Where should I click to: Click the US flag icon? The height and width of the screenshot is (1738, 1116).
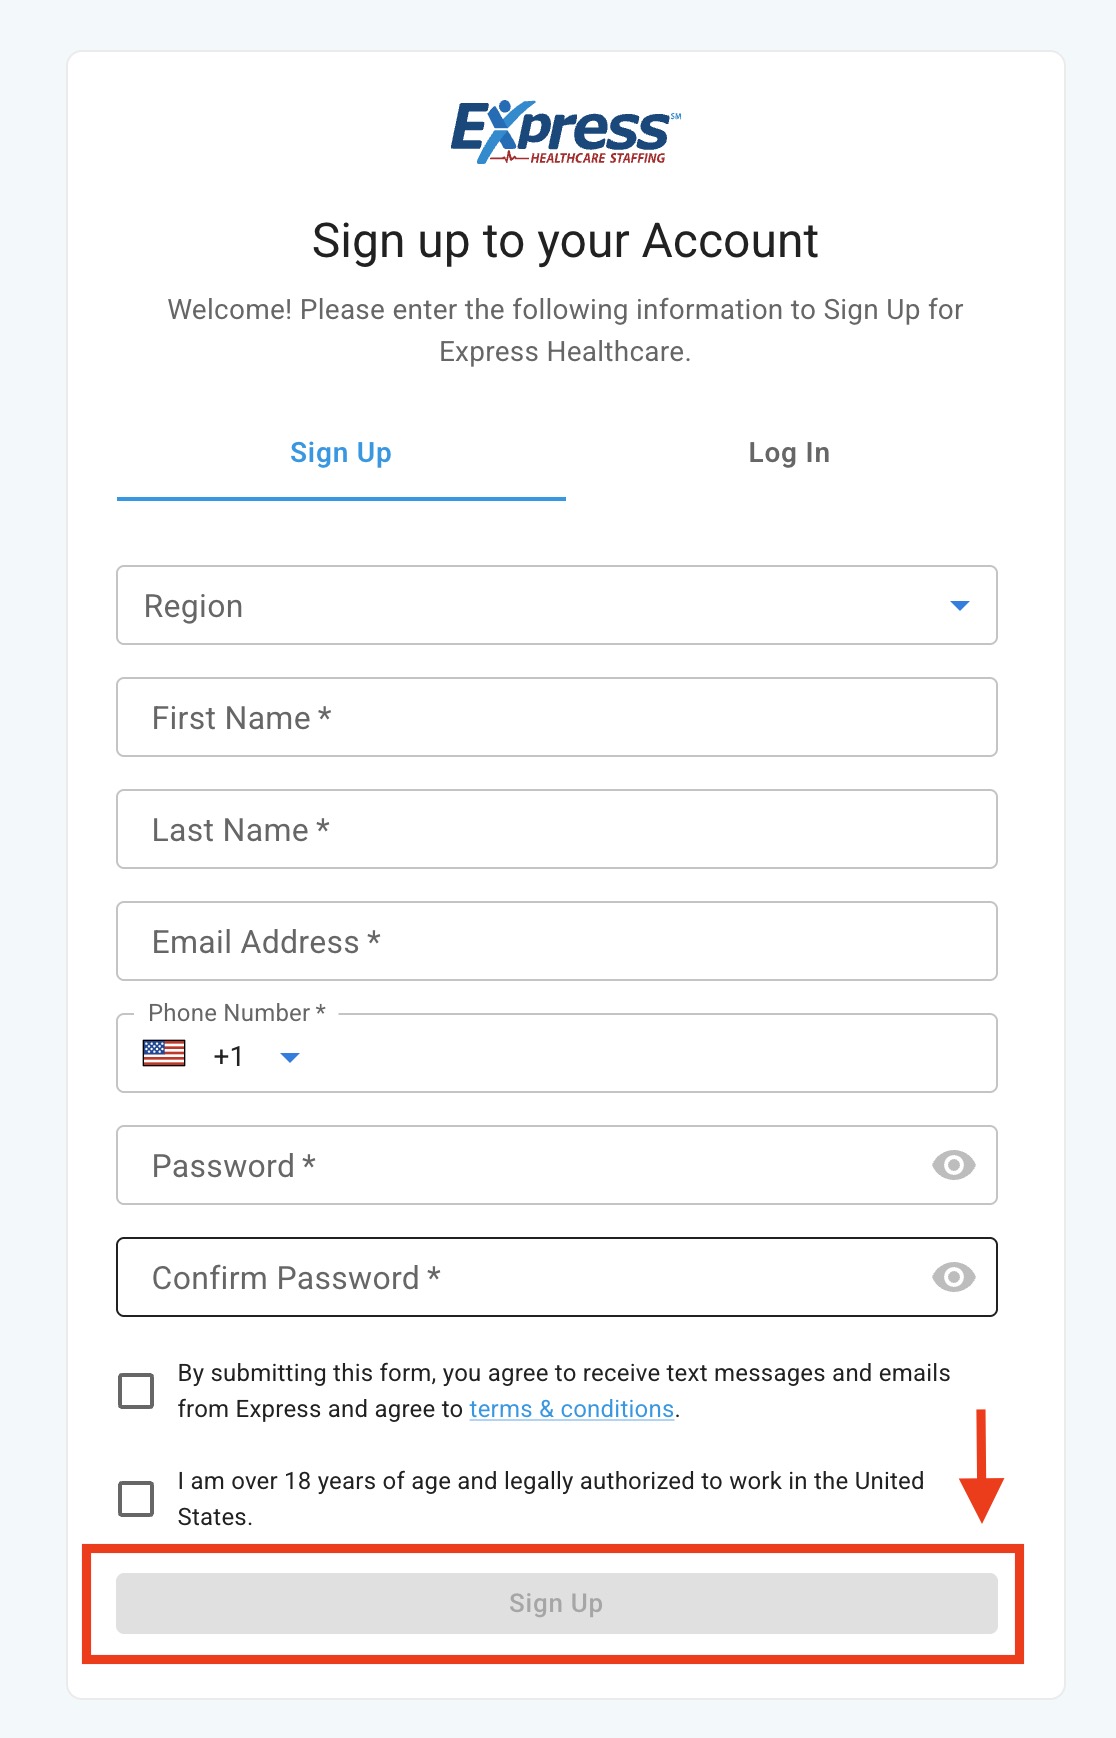164,1054
